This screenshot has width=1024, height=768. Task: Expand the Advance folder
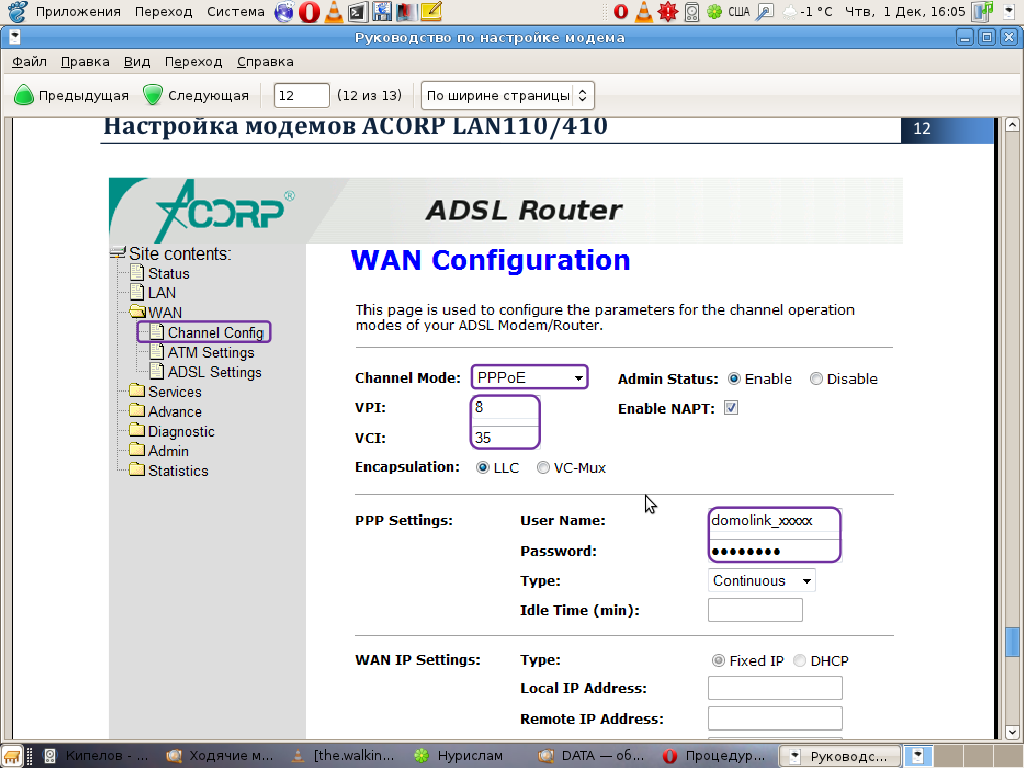[137, 410]
